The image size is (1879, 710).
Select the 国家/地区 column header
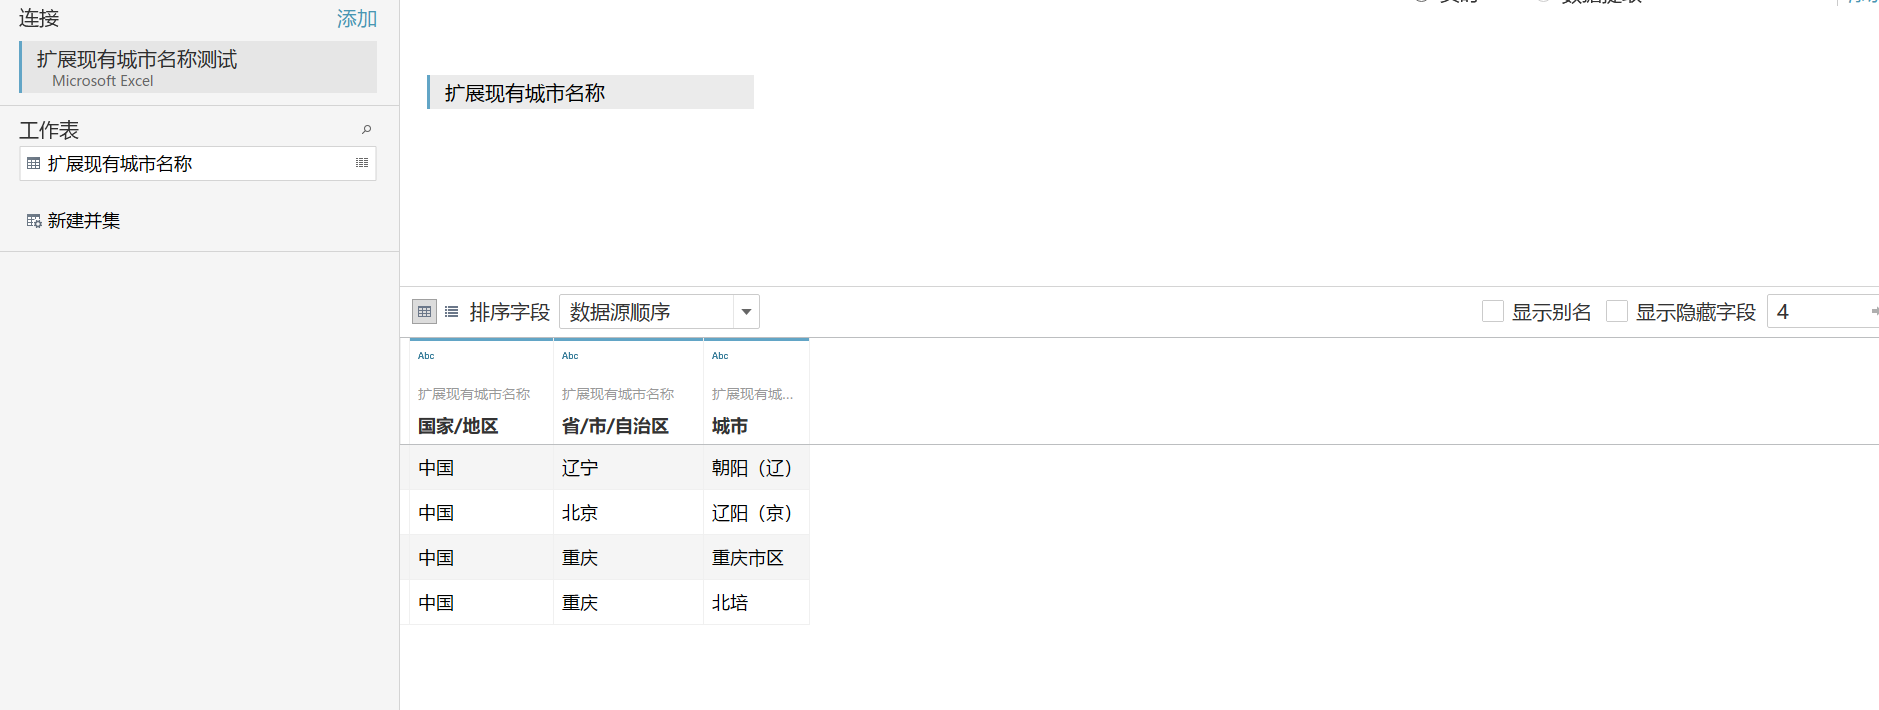point(458,426)
